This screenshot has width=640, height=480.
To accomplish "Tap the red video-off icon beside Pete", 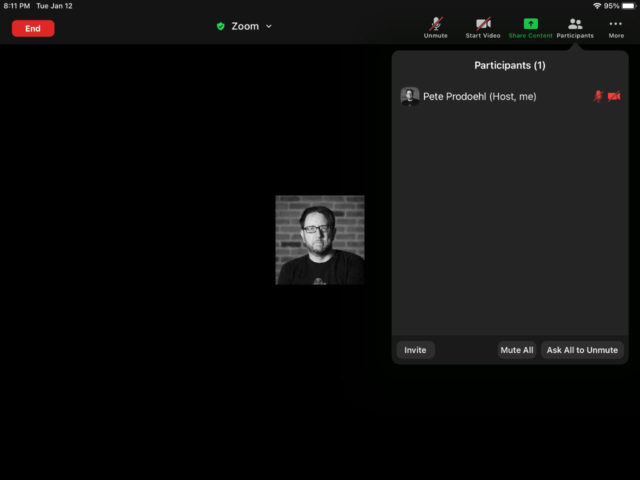I will point(614,96).
